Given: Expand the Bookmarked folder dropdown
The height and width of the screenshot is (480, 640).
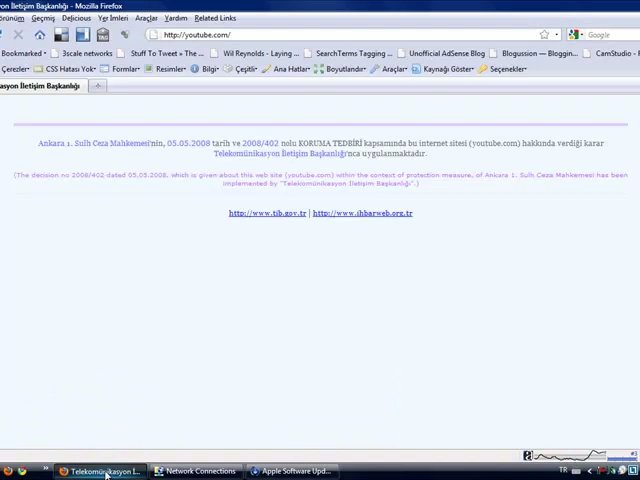Looking at the screenshot, I should pyautogui.click(x=23, y=53).
